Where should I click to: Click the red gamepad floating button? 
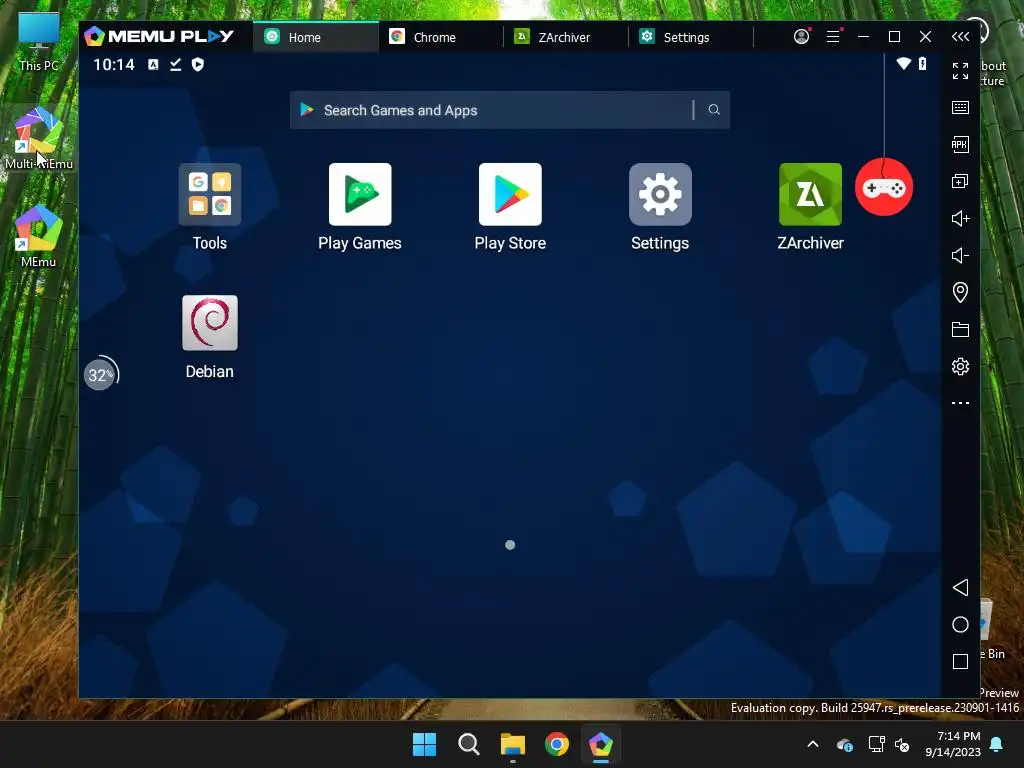coord(884,187)
